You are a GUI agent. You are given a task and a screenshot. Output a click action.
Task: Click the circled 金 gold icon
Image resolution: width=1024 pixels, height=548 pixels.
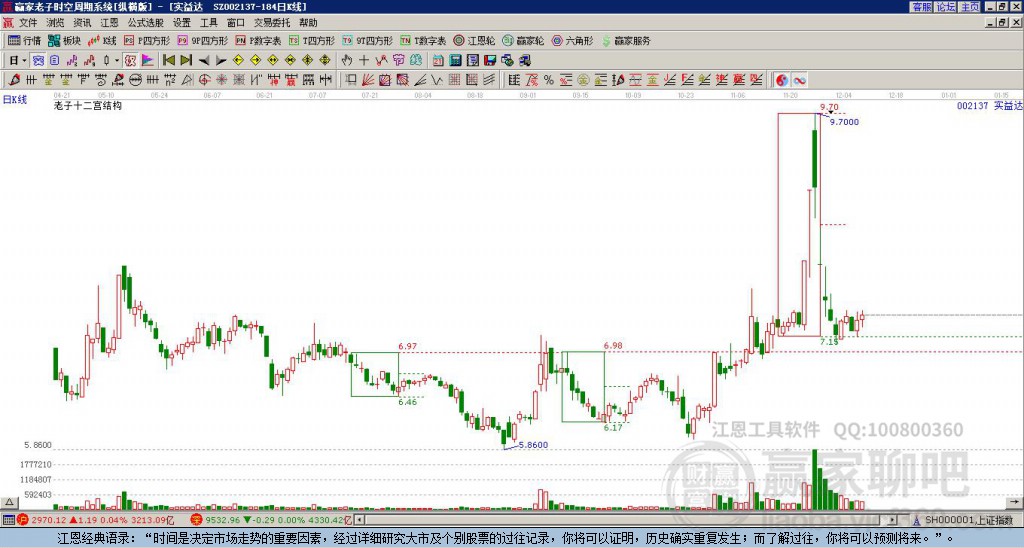[x=583, y=80]
